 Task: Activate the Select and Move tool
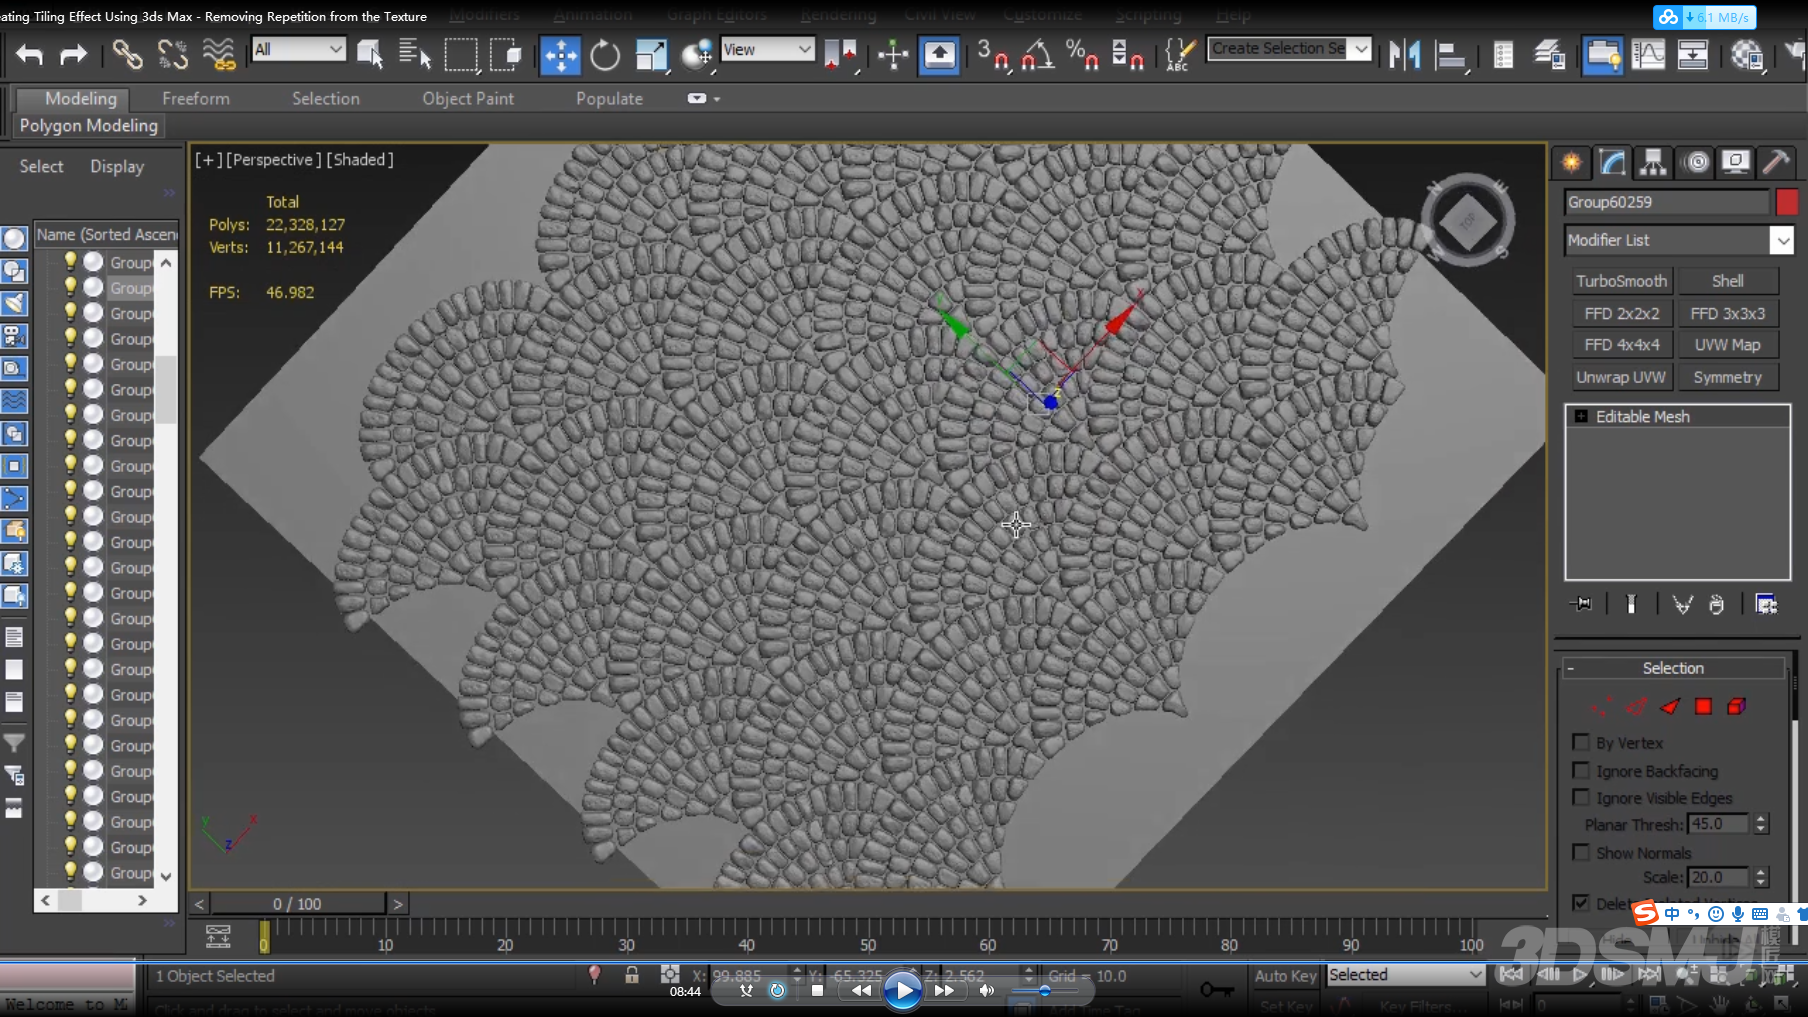pyautogui.click(x=560, y=55)
